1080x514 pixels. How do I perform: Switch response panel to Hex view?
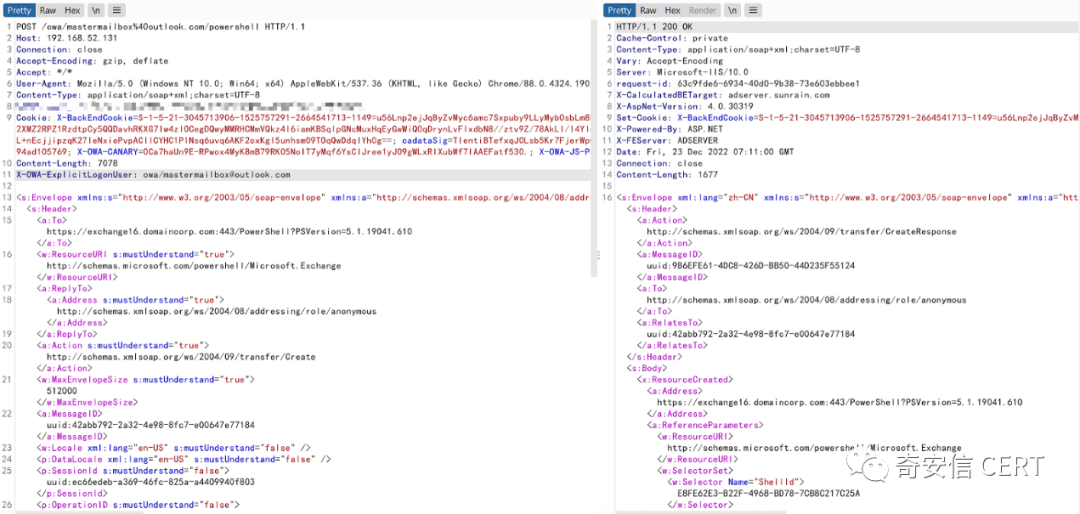coord(672,10)
